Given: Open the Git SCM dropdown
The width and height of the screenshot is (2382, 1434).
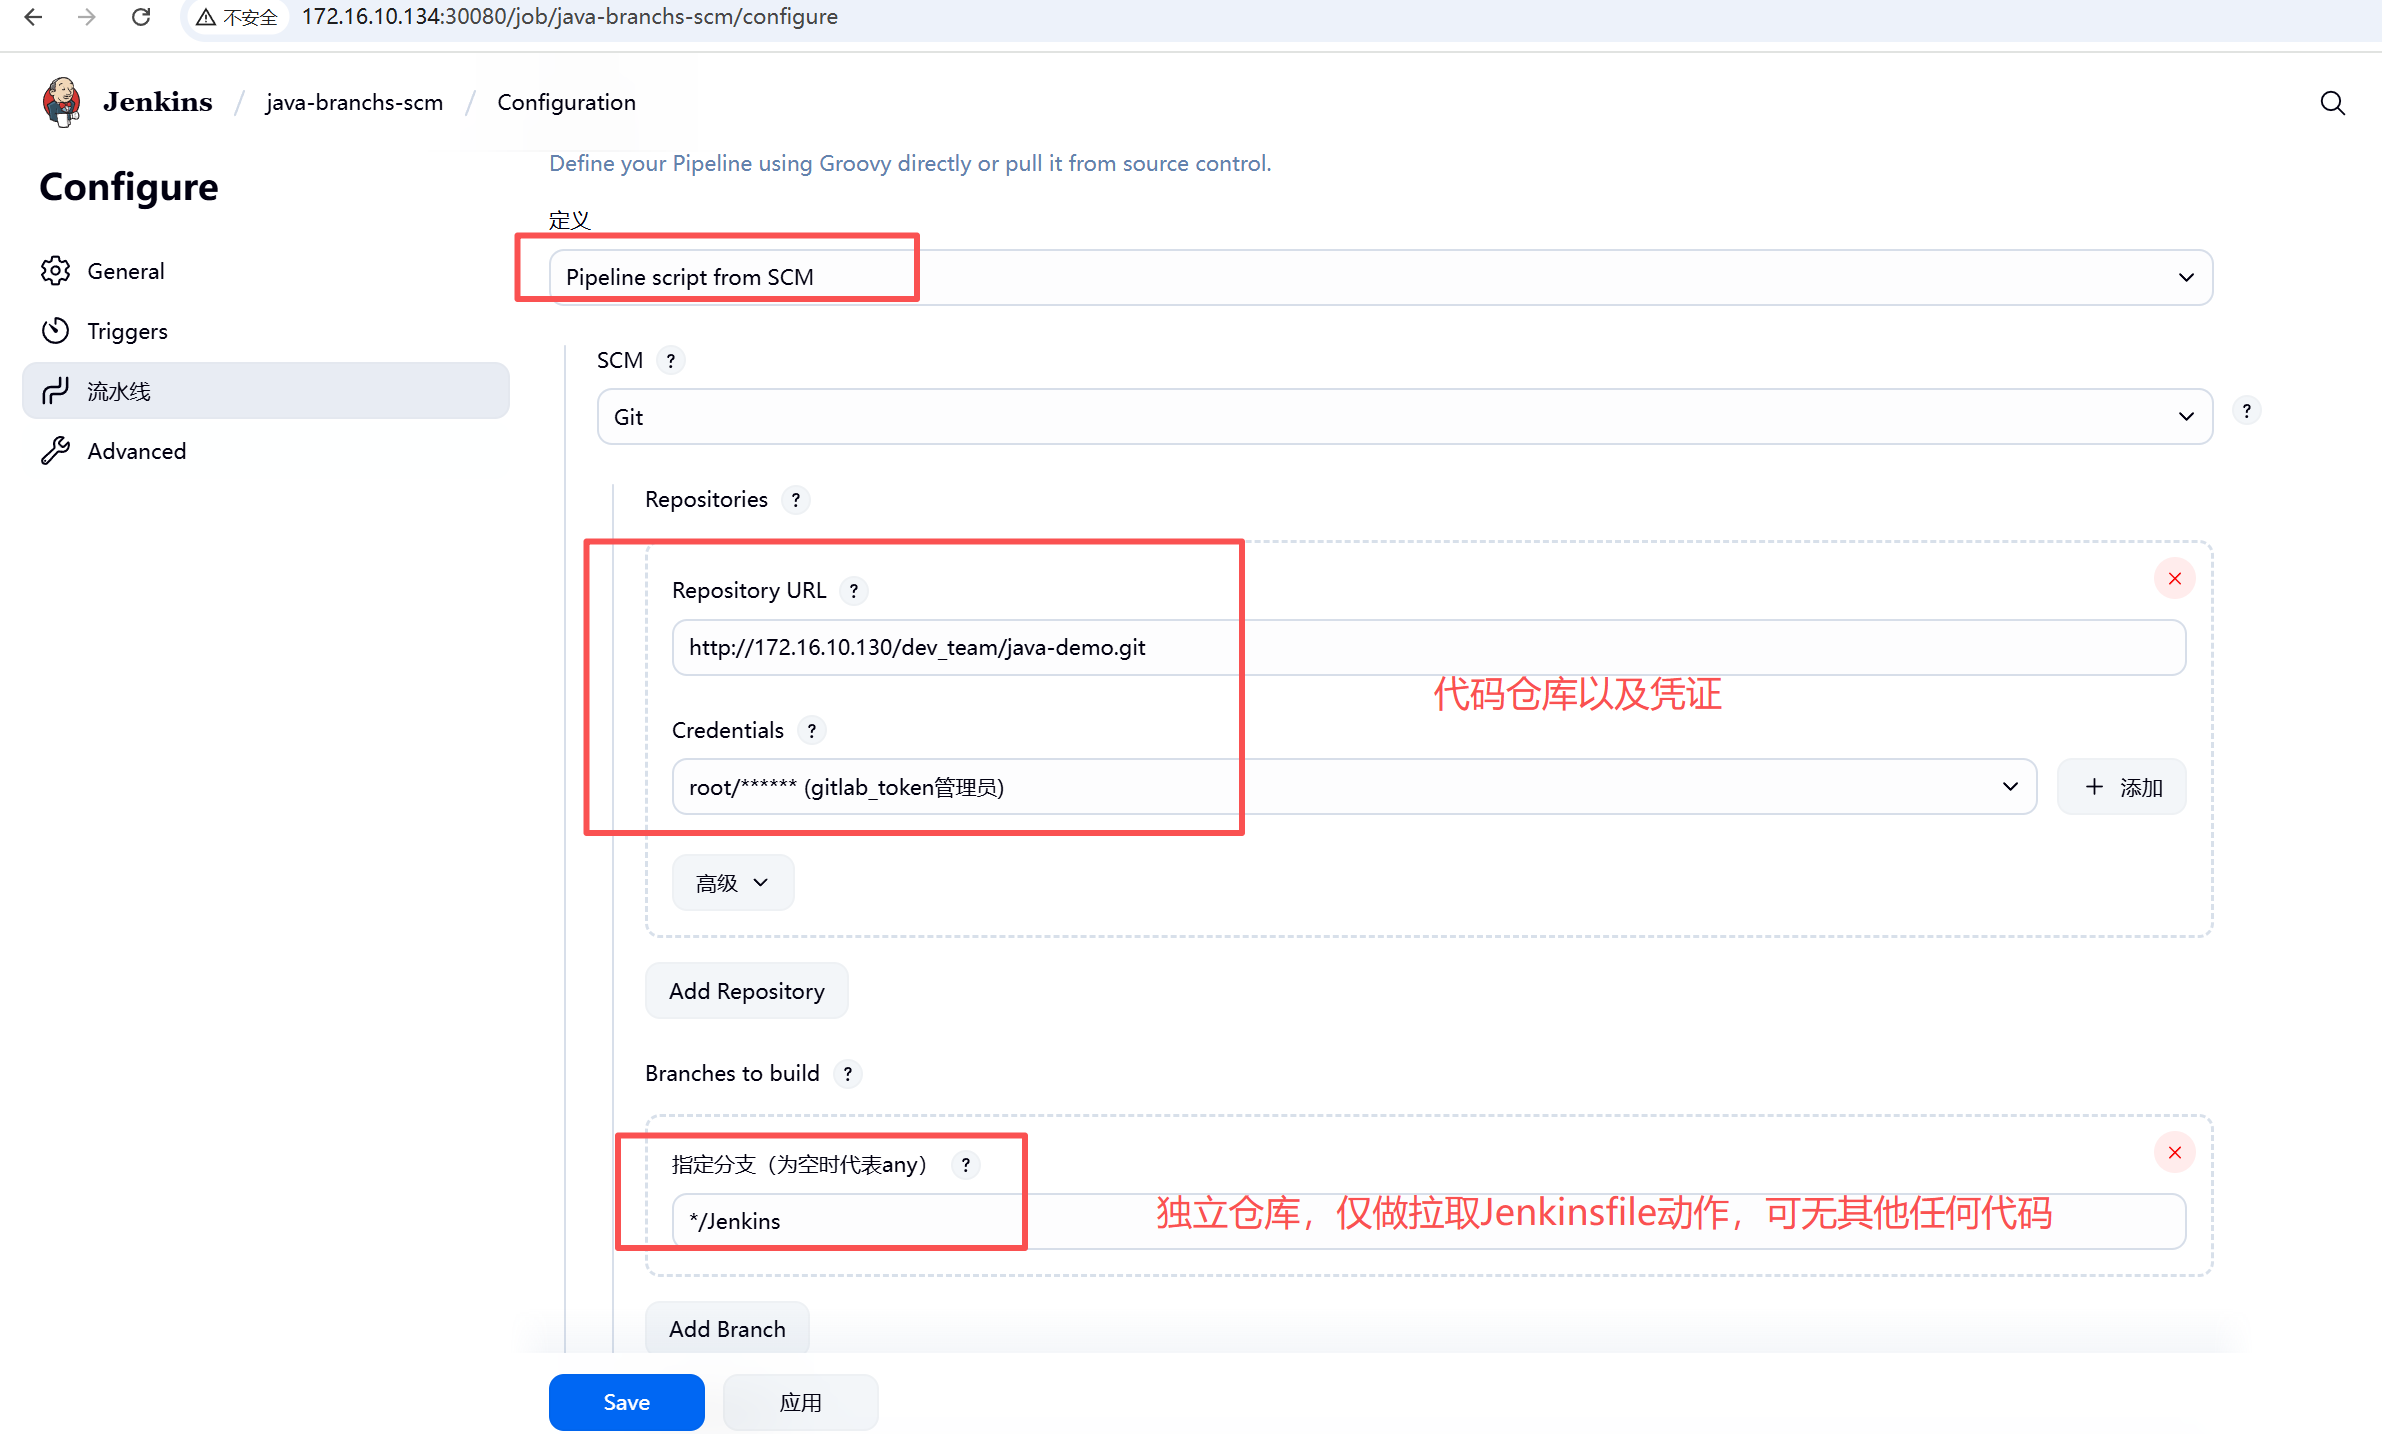Looking at the screenshot, I should (1404, 417).
